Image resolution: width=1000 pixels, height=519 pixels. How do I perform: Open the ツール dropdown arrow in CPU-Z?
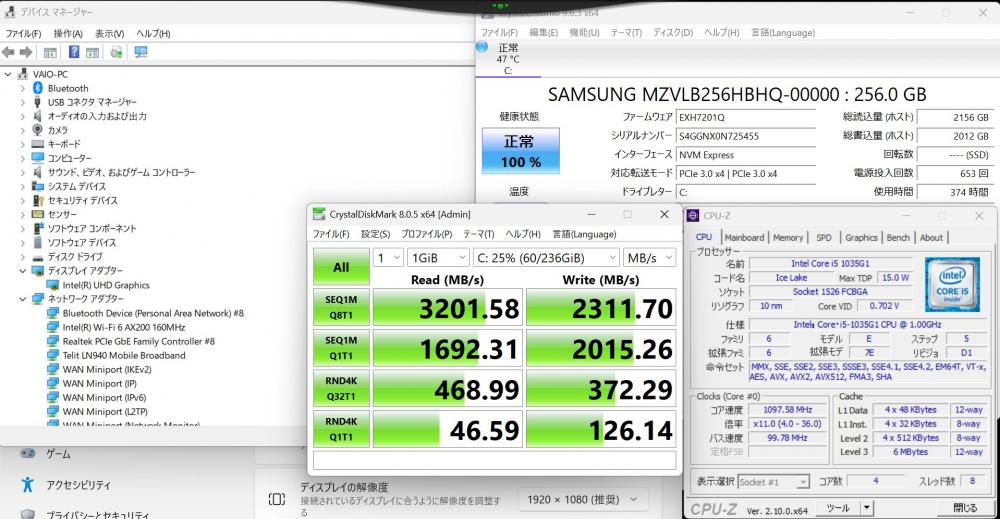[867, 508]
